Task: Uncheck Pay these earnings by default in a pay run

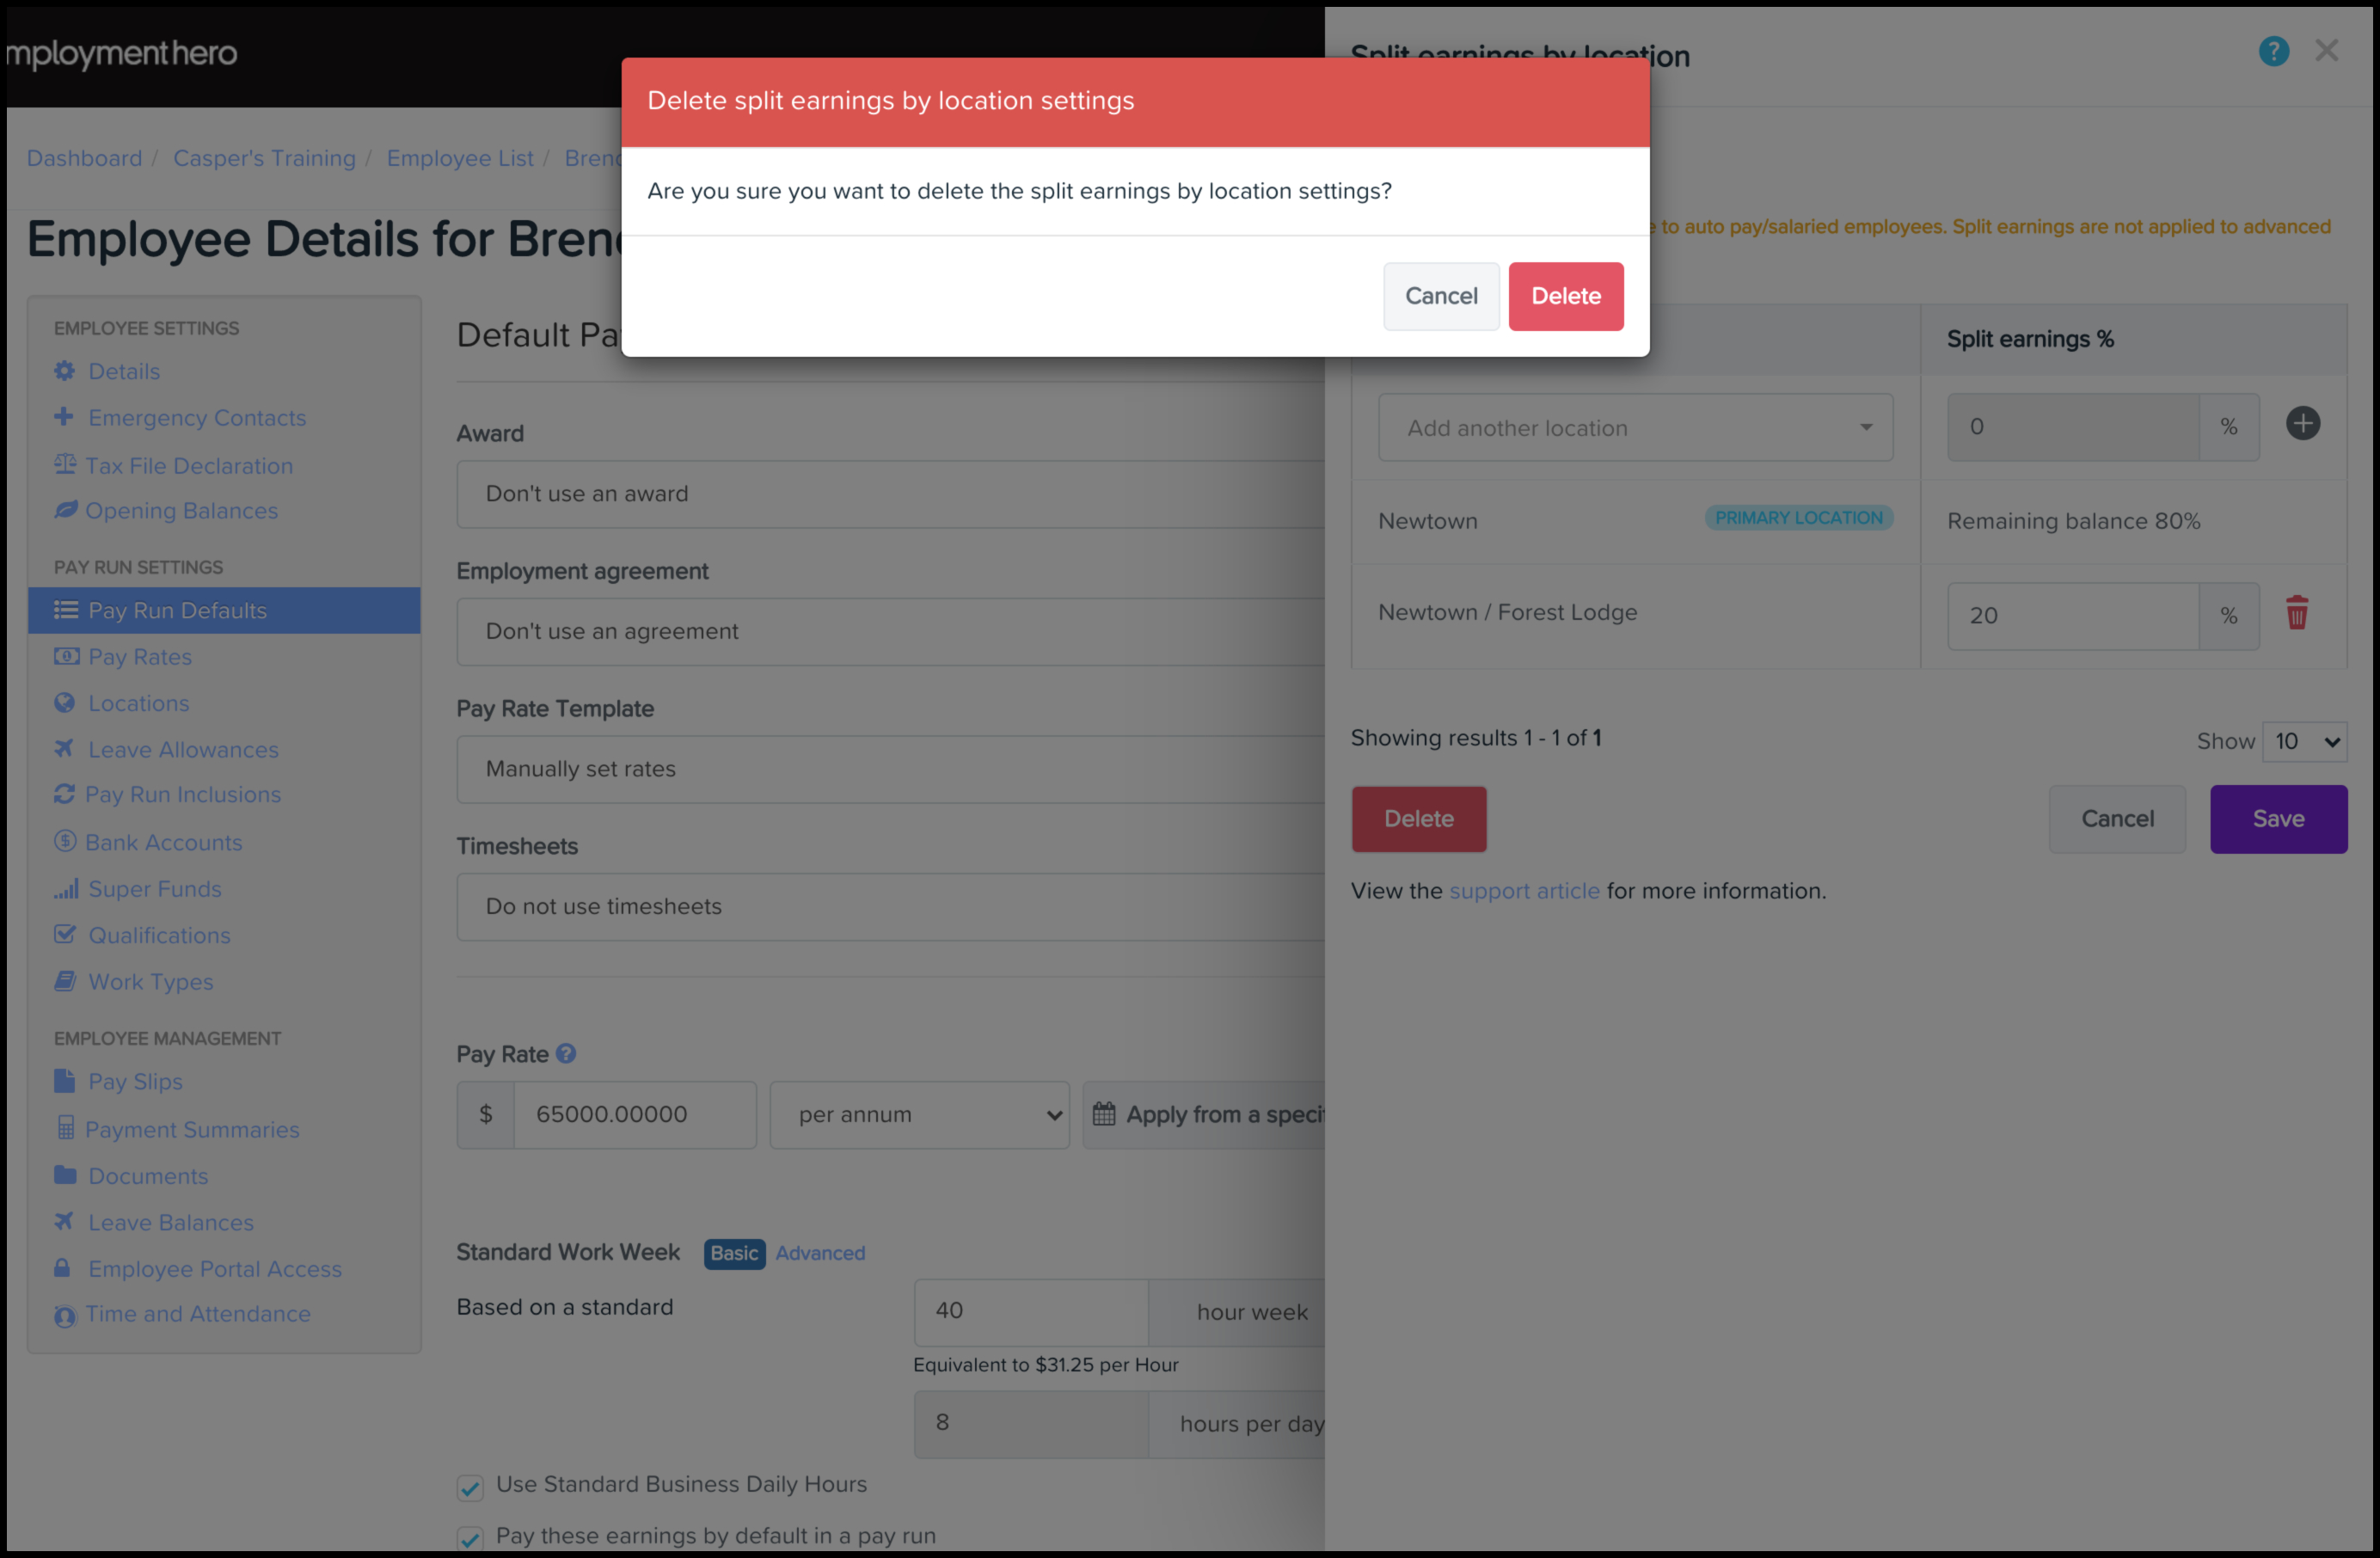Action: [x=470, y=1537]
